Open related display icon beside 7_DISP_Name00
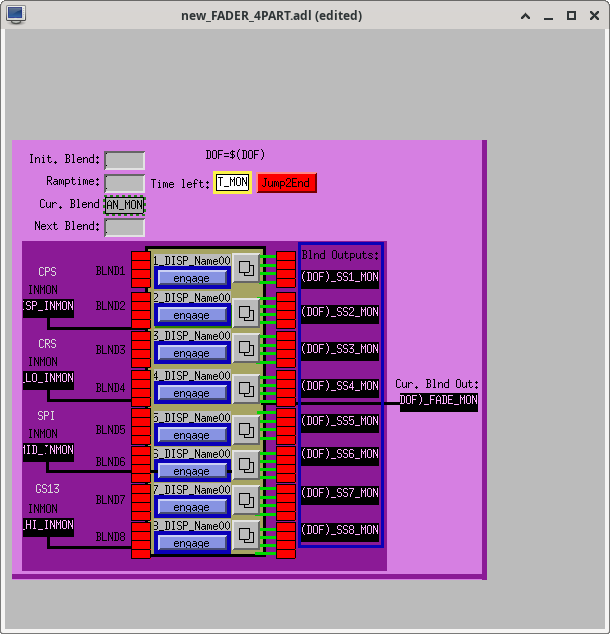Viewport: 610px width, 634px height. point(246,500)
